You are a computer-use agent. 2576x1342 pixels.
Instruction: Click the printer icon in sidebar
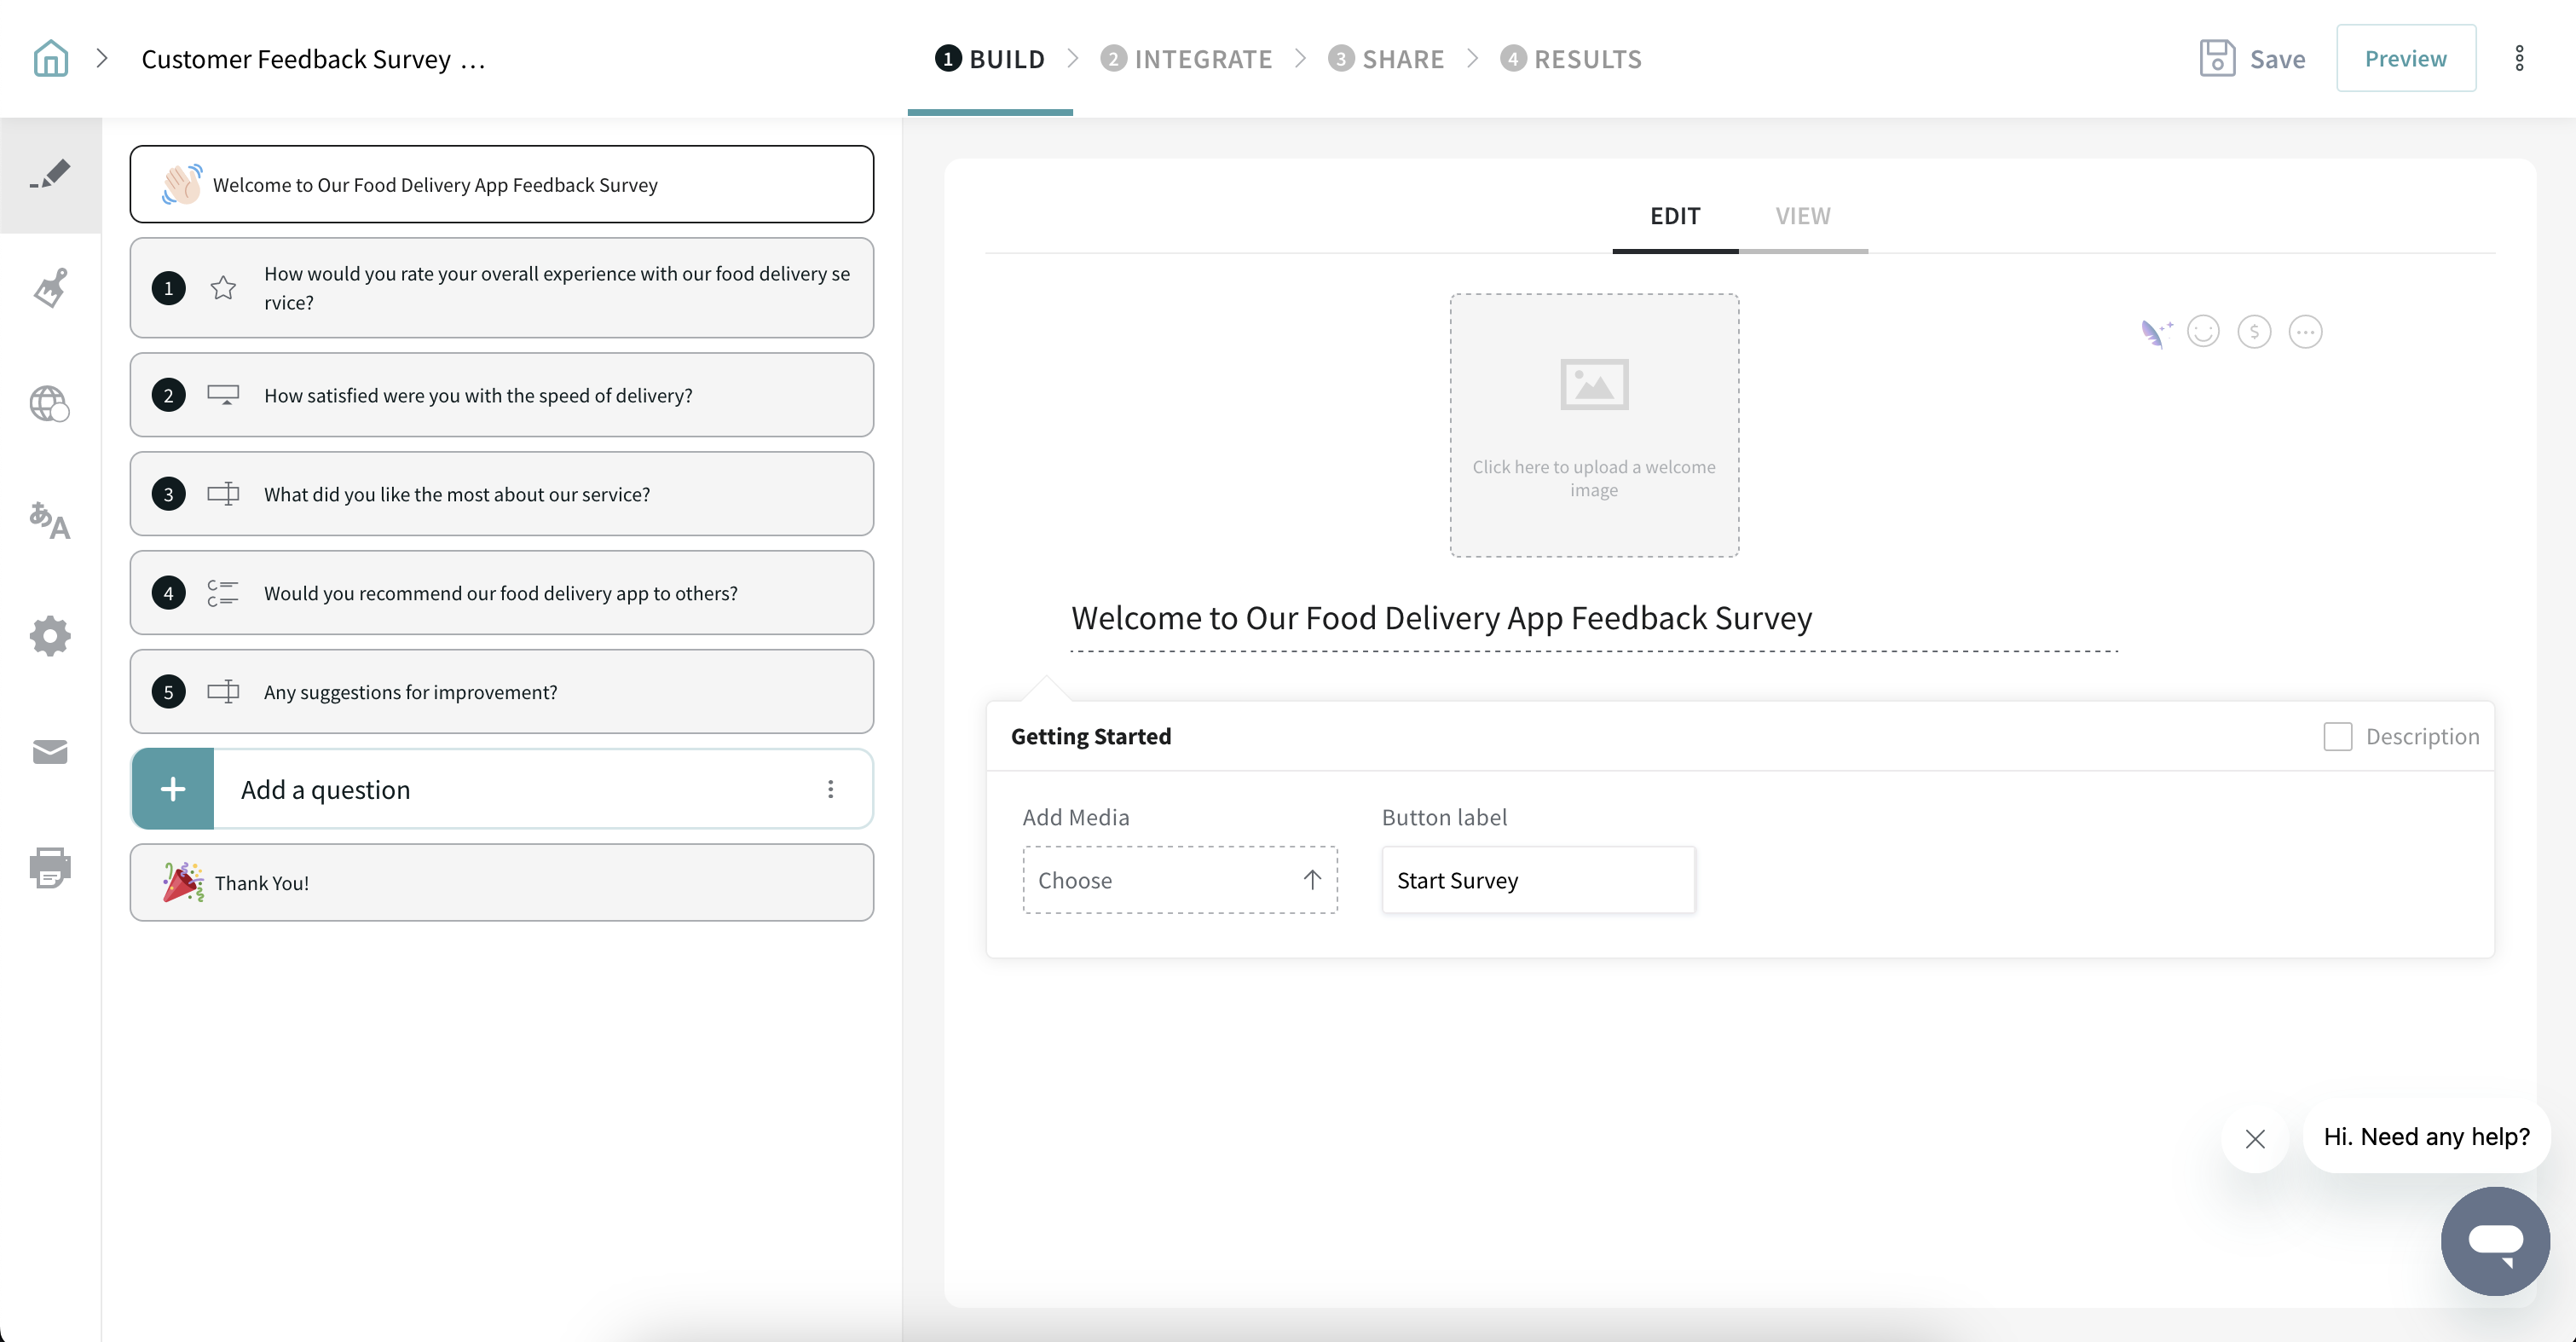coord(50,867)
